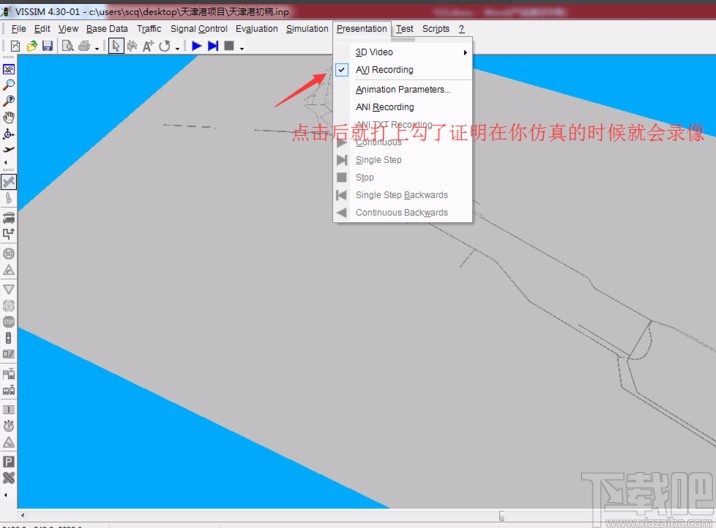Click Continuous Backwards menu entry
This screenshot has height=528, width=716.
click(x=402, y=213)
